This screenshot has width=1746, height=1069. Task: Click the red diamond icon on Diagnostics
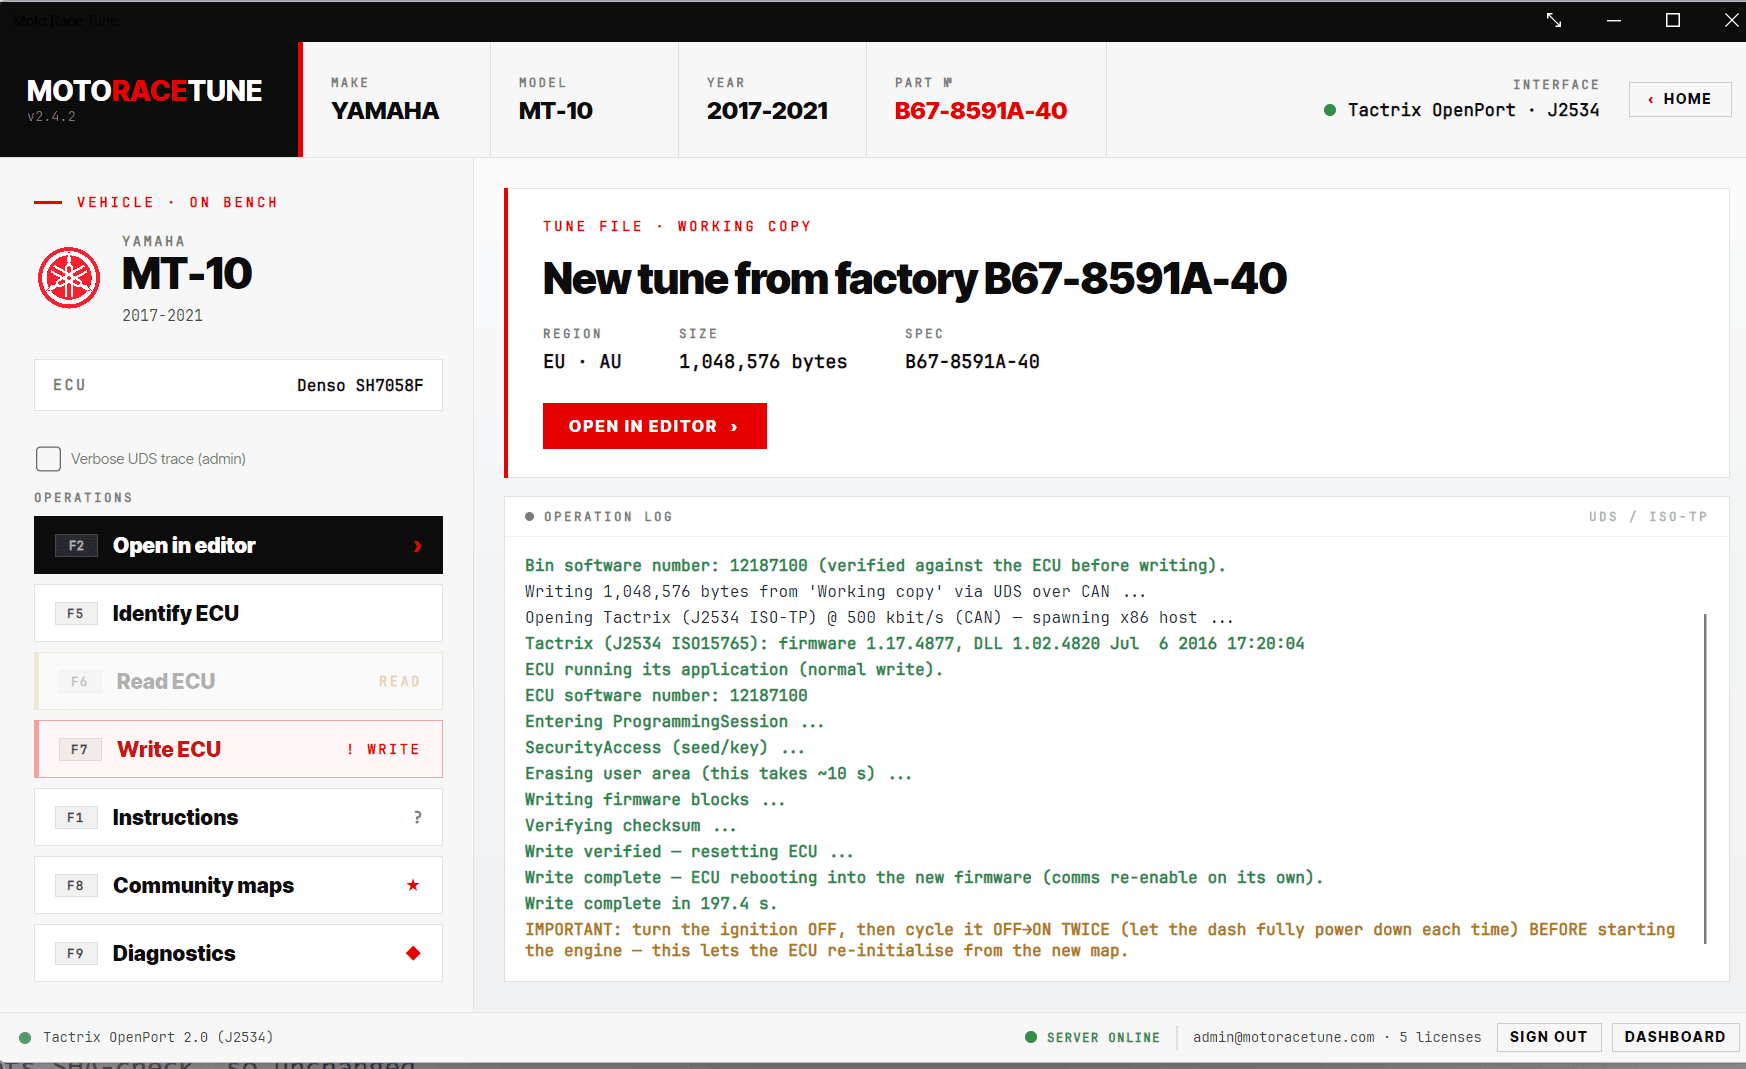pyautogui.click(x=413, y=953)
